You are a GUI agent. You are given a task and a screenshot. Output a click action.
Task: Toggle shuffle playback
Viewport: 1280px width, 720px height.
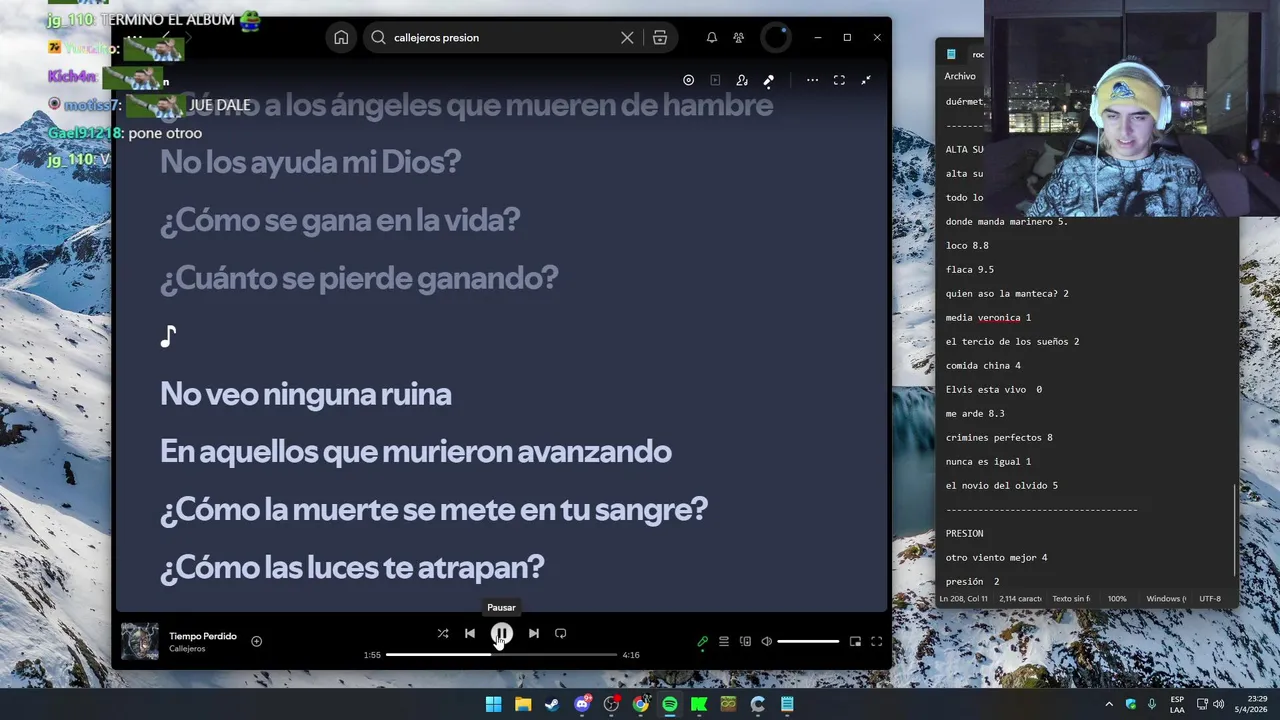(x=443, y=633)
